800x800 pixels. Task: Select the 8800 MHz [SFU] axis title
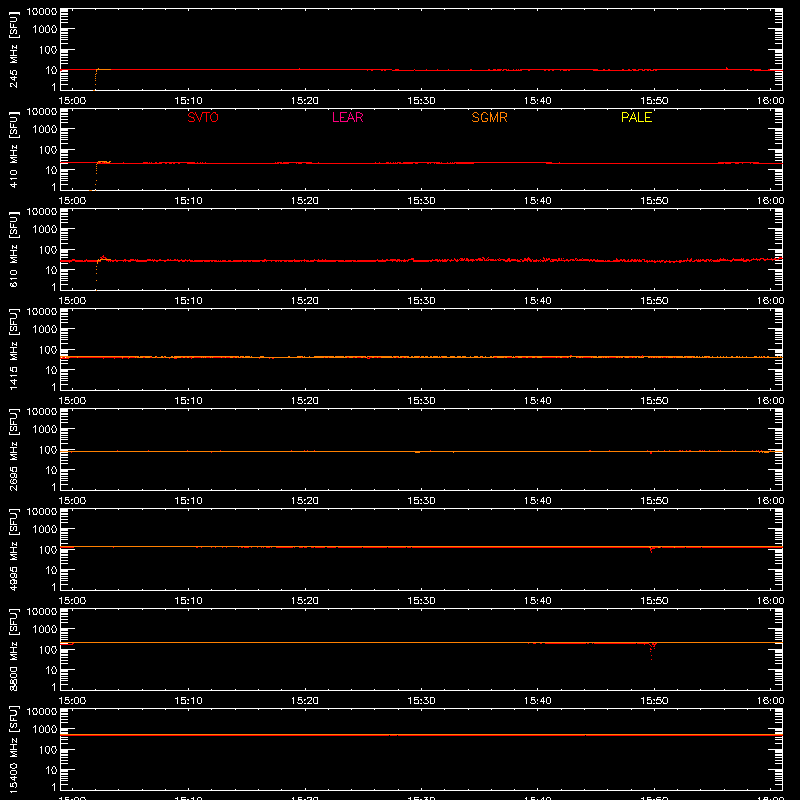tap(13, 650)
